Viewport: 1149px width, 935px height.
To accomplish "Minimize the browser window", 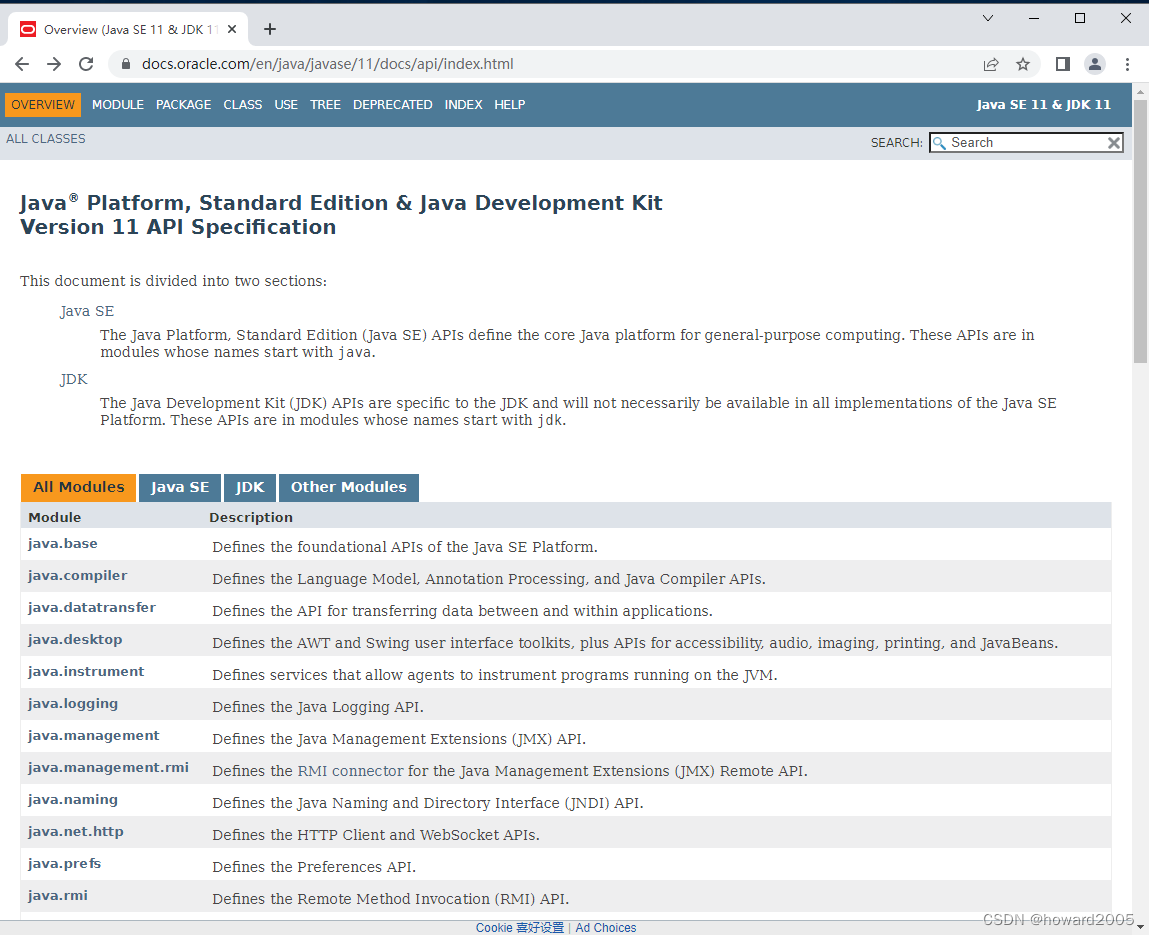I will (x=1034, y=18).
